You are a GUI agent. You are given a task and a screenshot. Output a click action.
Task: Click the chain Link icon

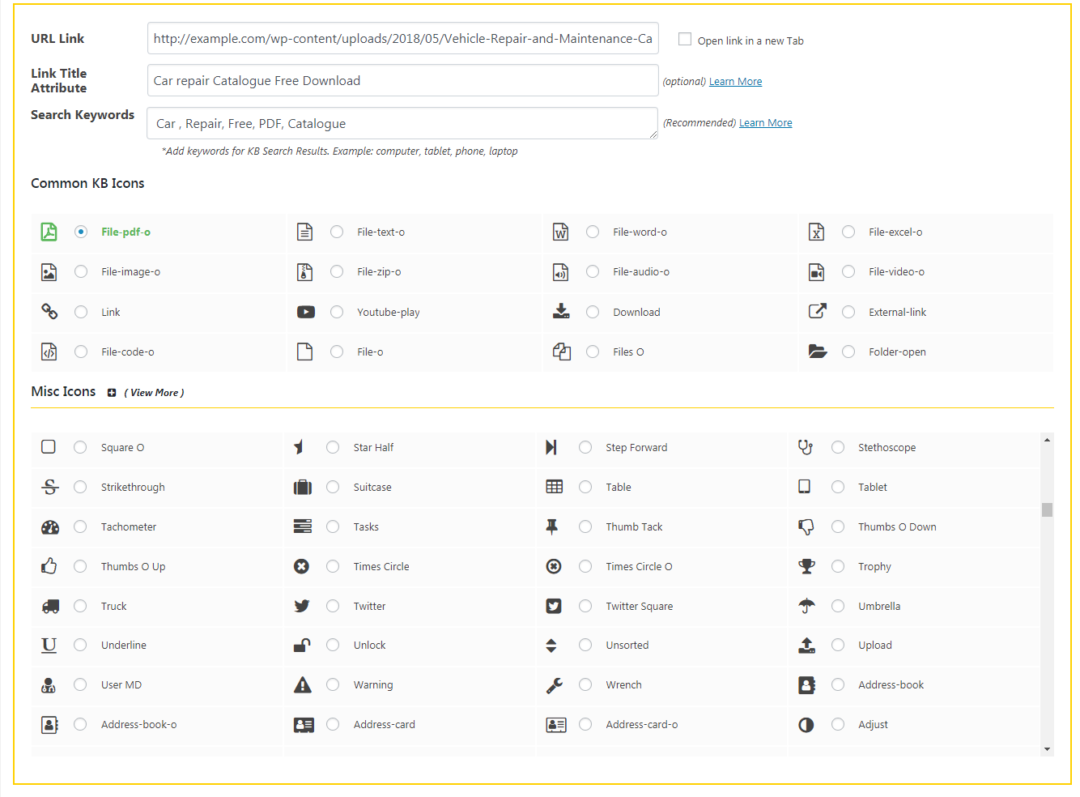[49, 311]
